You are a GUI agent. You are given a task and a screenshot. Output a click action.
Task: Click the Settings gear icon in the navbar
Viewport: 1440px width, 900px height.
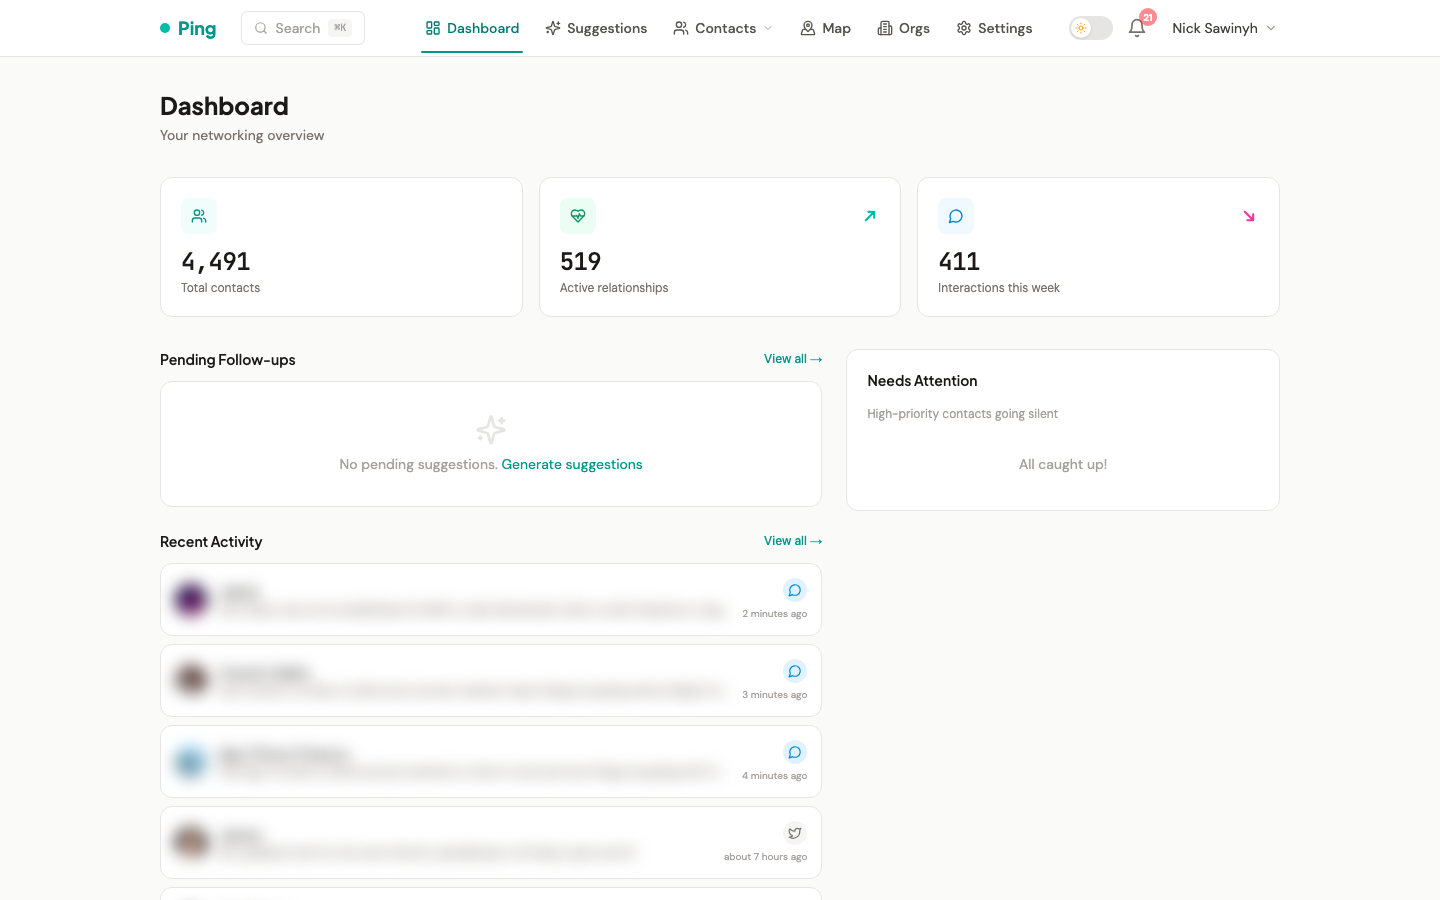[x=964, y=28]
